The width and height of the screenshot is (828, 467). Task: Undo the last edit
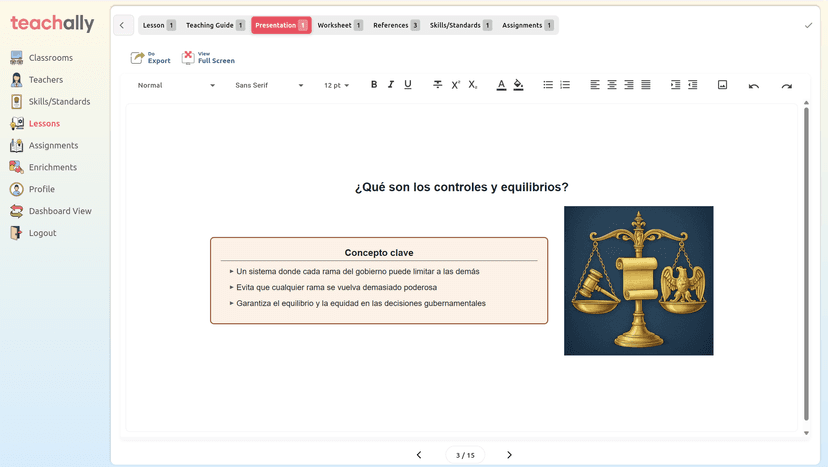(x=754, y=86)
